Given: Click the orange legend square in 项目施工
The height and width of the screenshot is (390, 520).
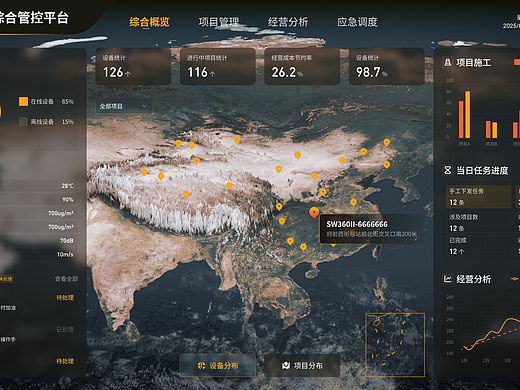Looking at the screenshot, I should pyautogui.click(x=517, y=62).
